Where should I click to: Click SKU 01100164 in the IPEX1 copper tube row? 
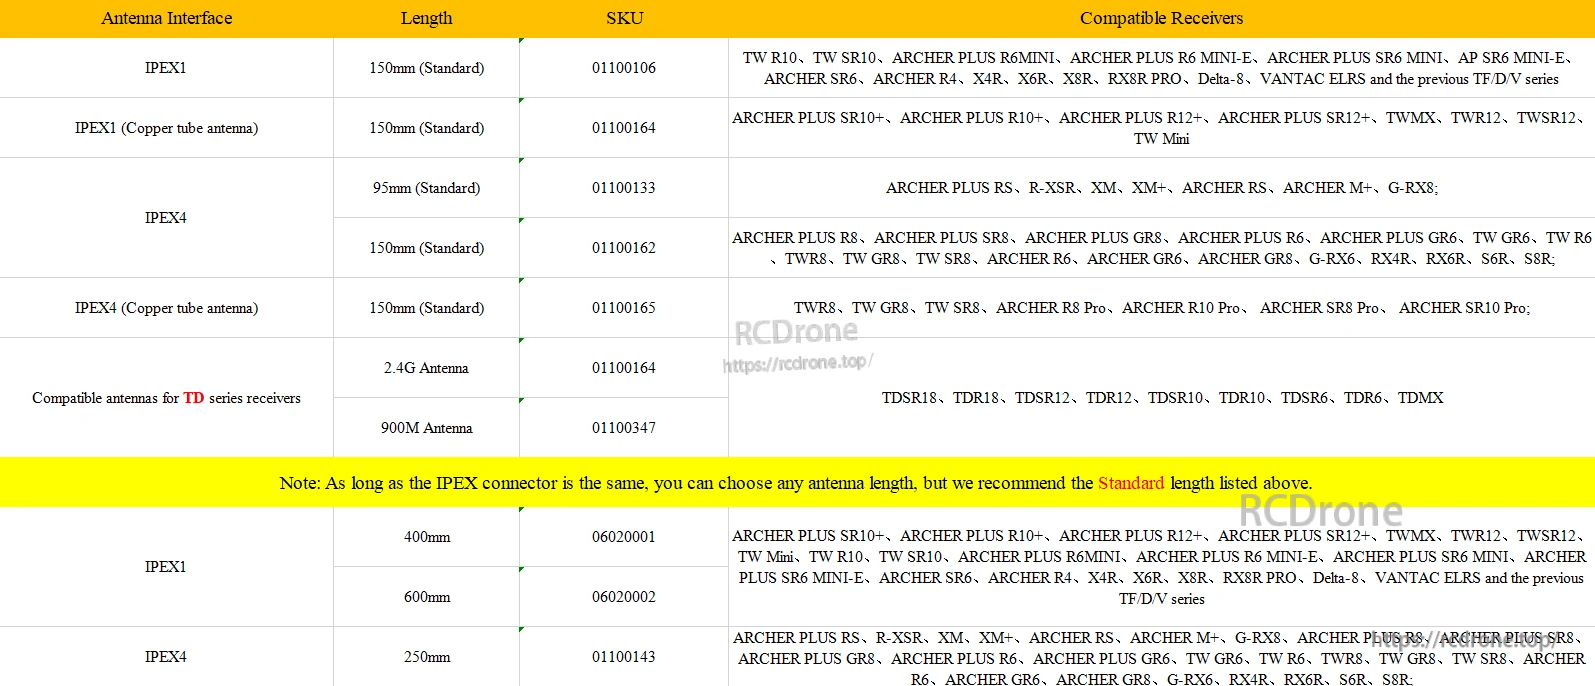click(624, 128)
